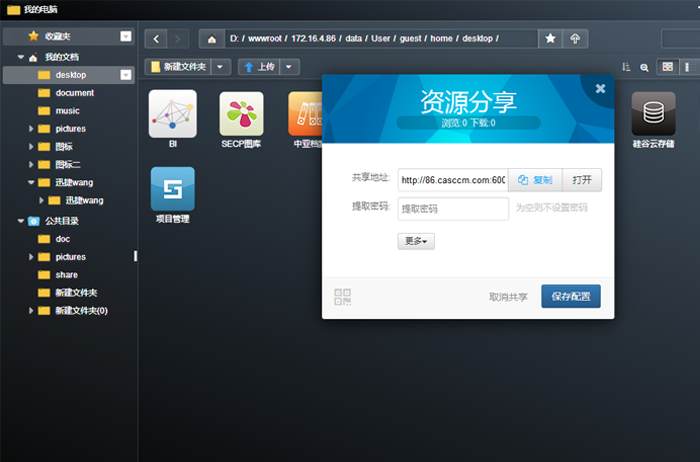The image size is (700, 462).
Task: Select the document folder in sidebar
Action: [x=74, y=93]
